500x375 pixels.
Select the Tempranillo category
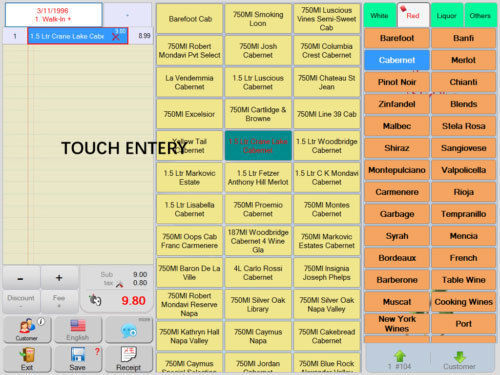click(x=463, y=214)
